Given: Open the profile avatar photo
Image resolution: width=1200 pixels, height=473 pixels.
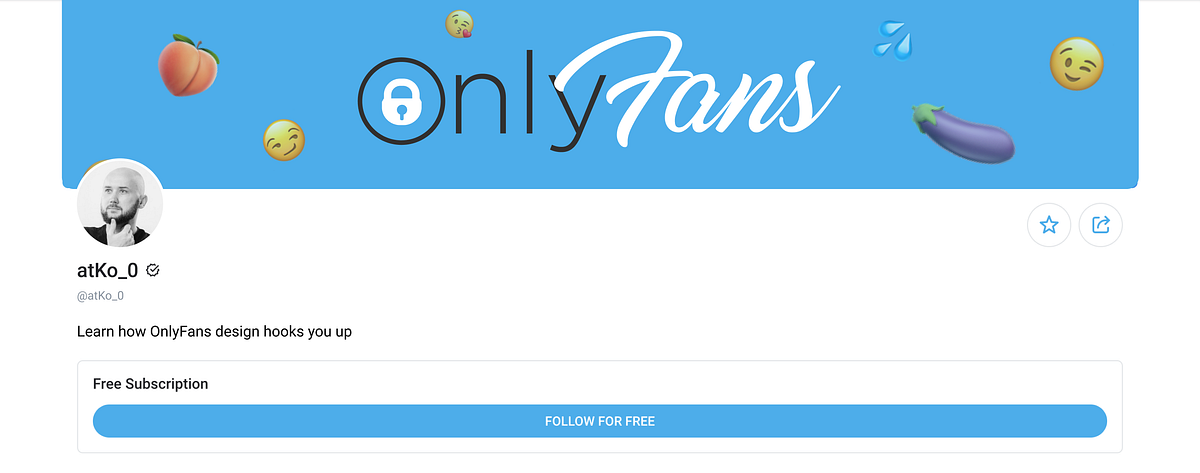Looking at the screenshot, I should click(x=120, y=204).
